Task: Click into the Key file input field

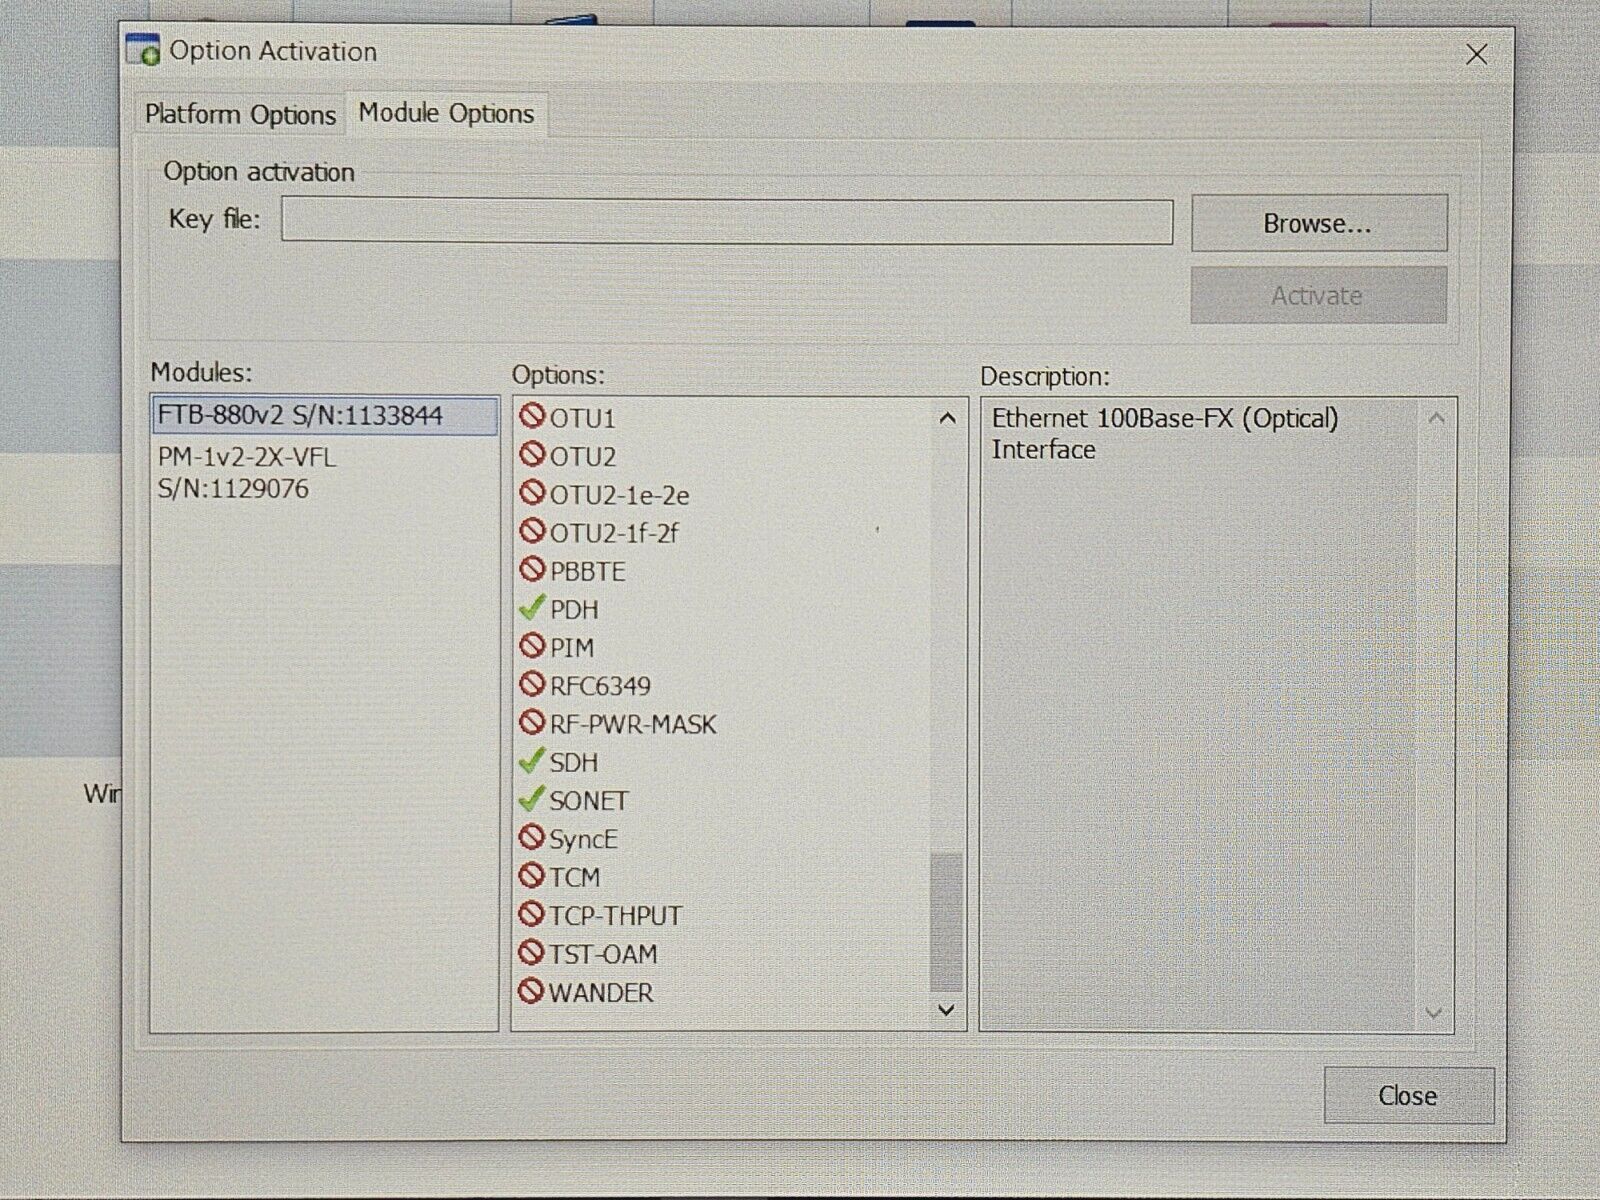Action: 726,221
